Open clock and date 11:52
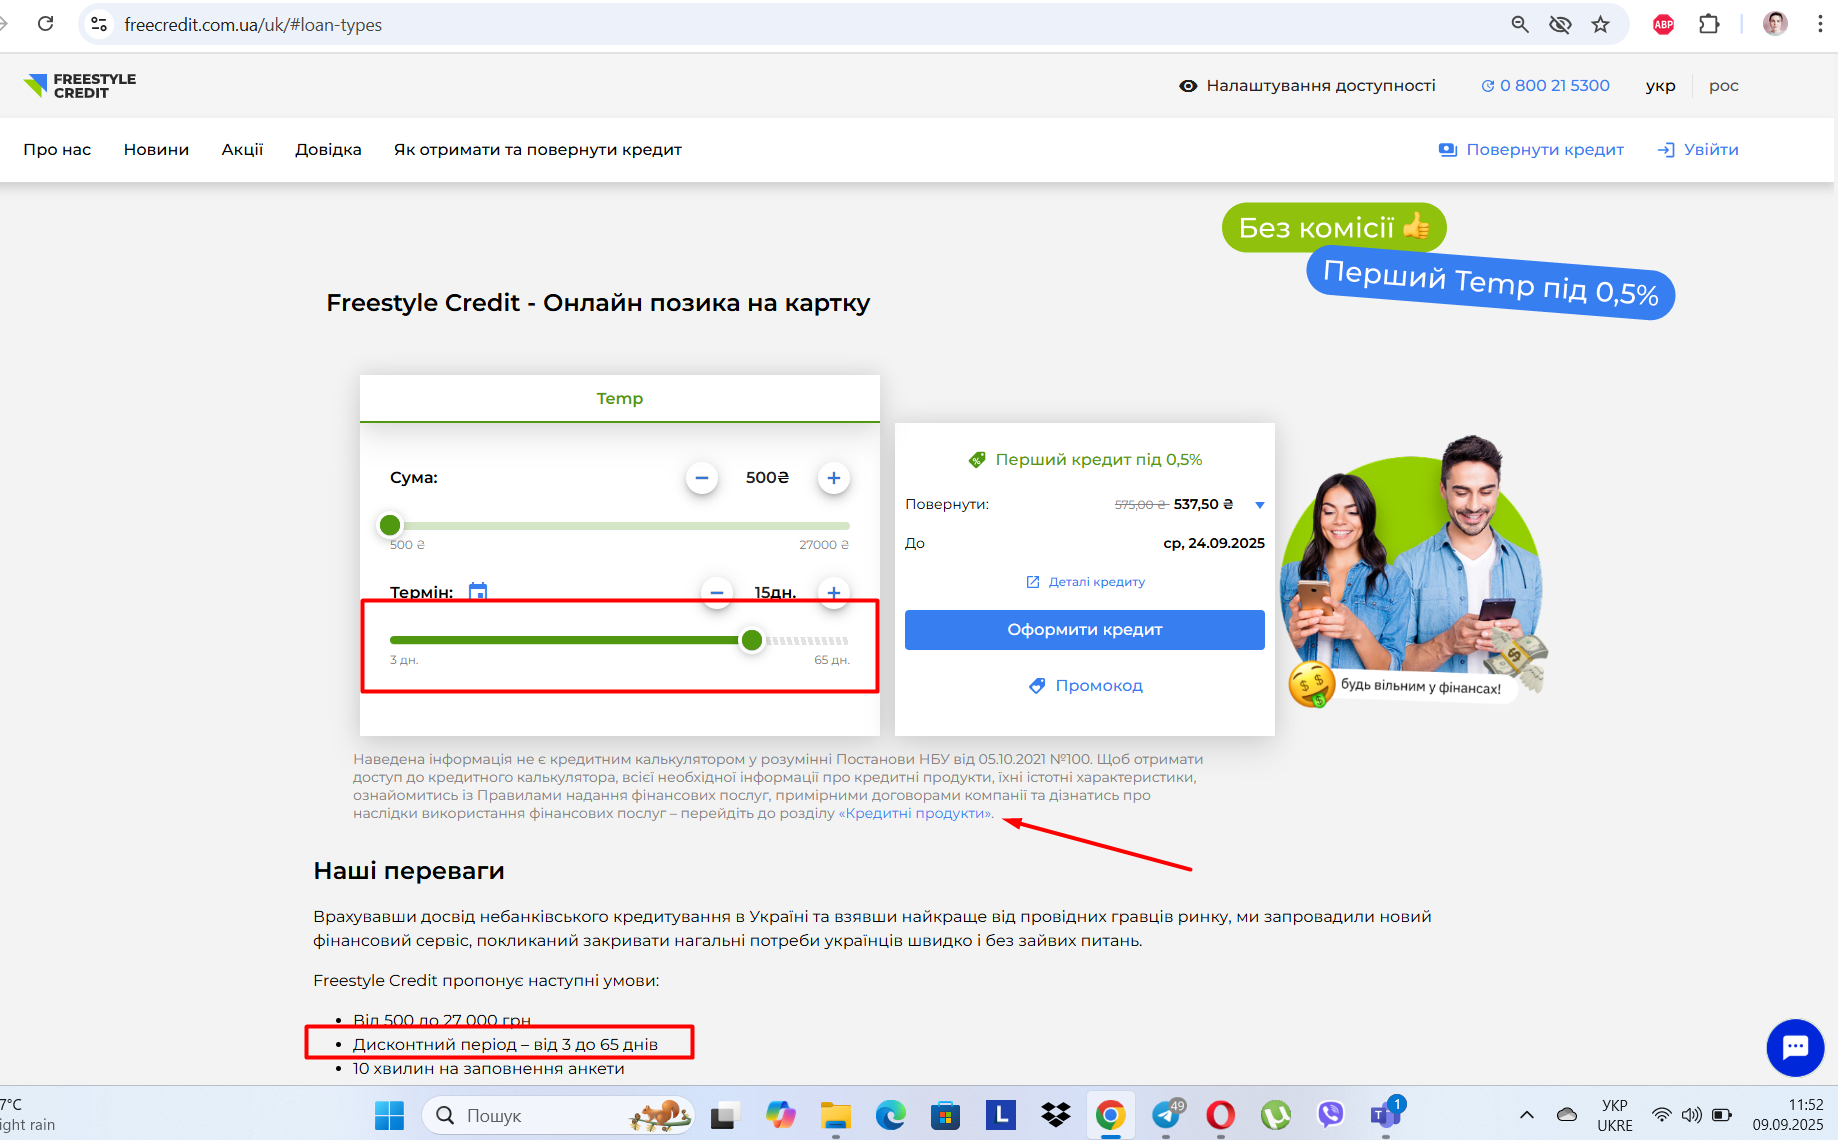The width and height of the screenshot is (1838, 1140). pos(1788,1115)
